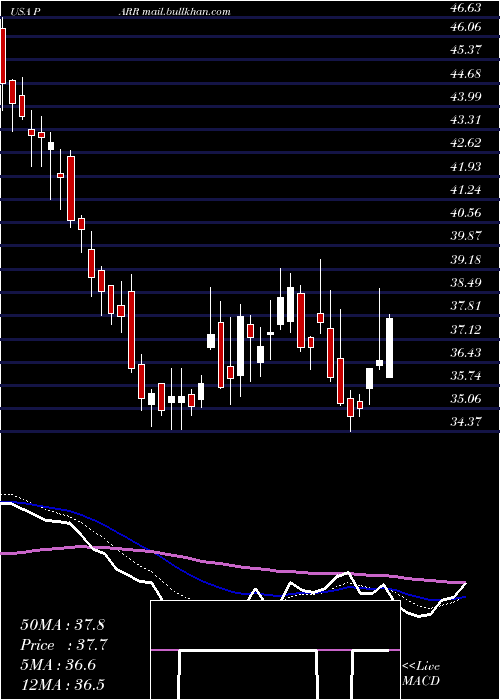Image resolution: width=500 pixels, height=700 pixels.
Task: Click the 41.93 price axis label
Action: (468, 167)
